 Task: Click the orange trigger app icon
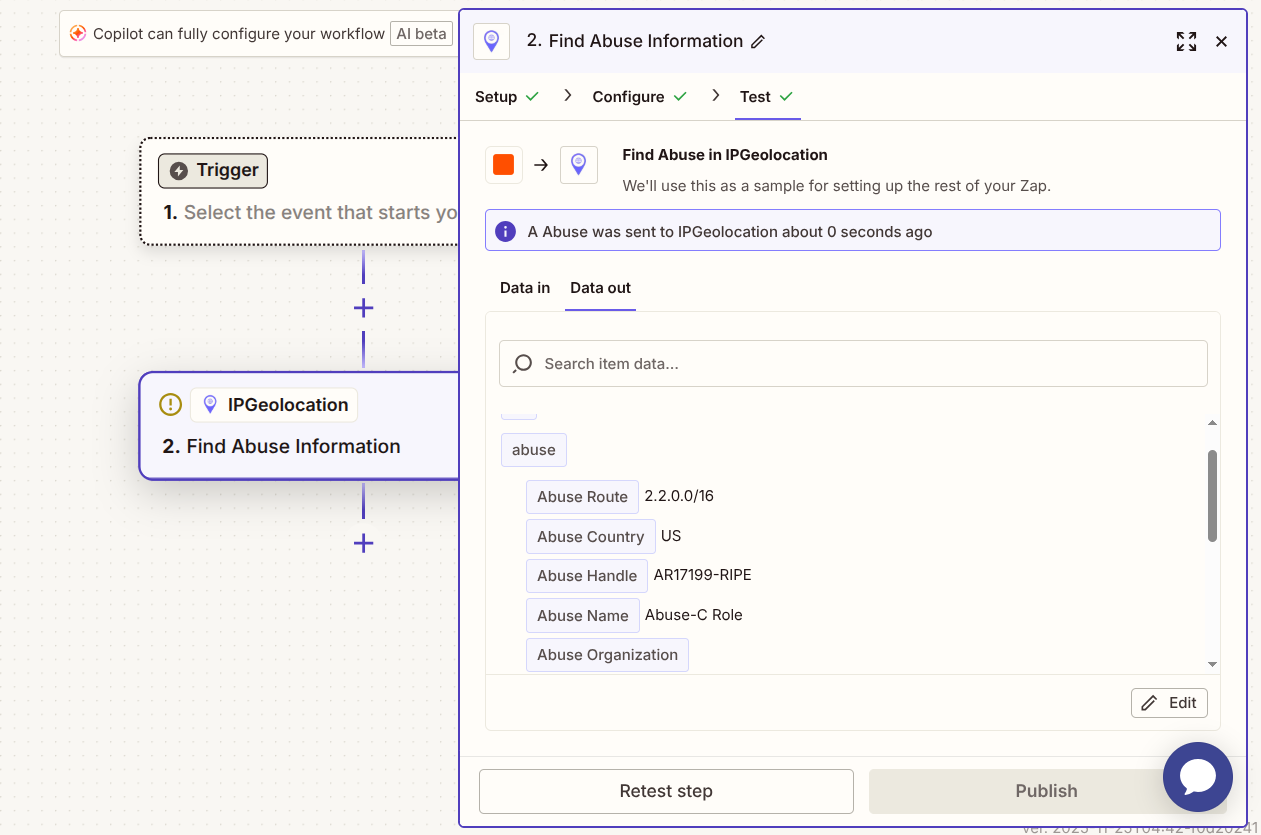tap(504, 165)
